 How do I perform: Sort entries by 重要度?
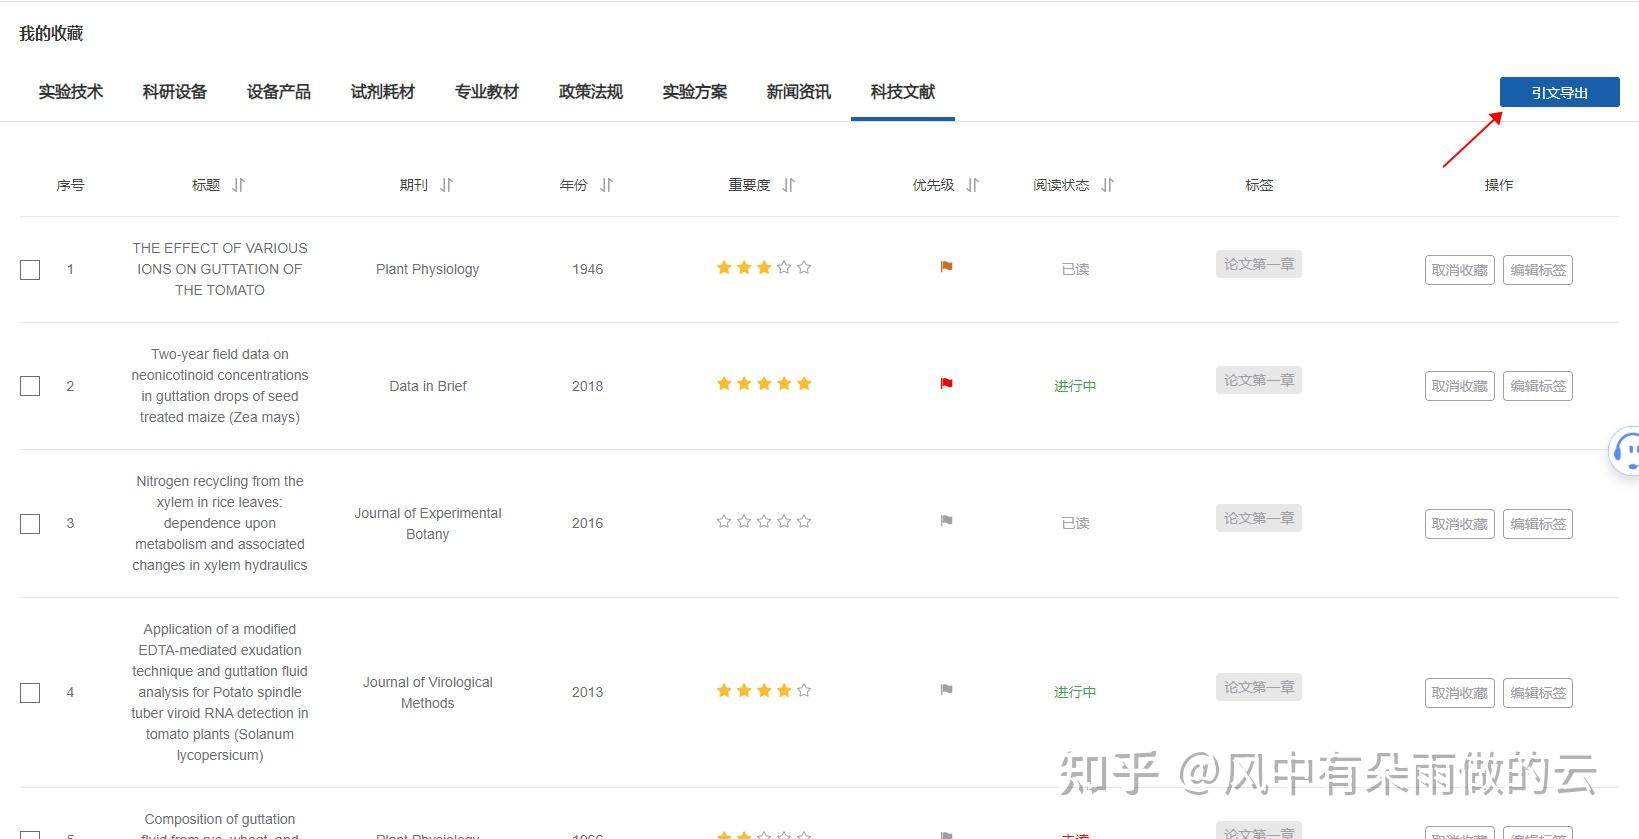[788, 185]
